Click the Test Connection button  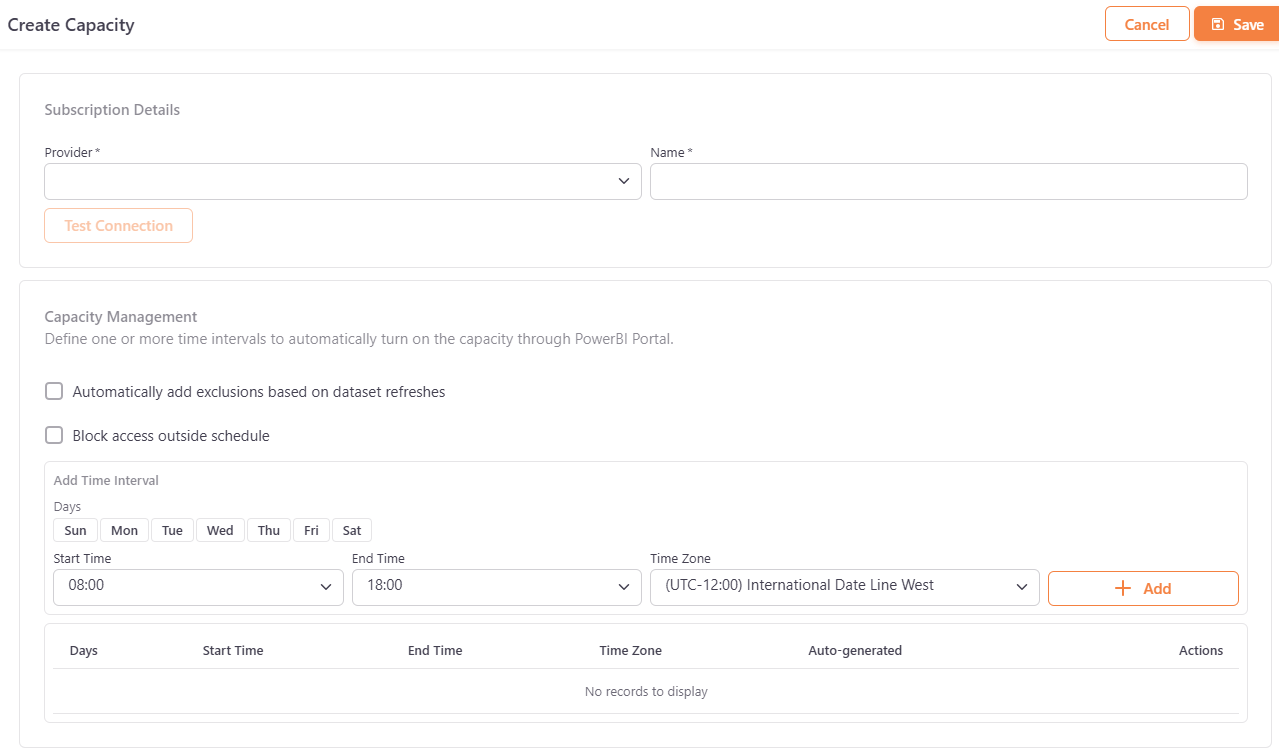118,226
